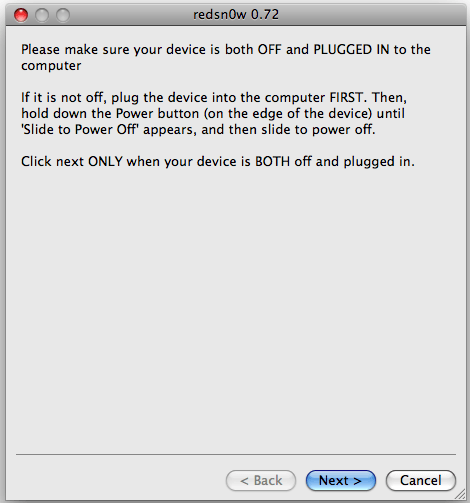Click the word 'computer' on second line
The width and height of the screenshot is (470, 503).
(51, 66)
